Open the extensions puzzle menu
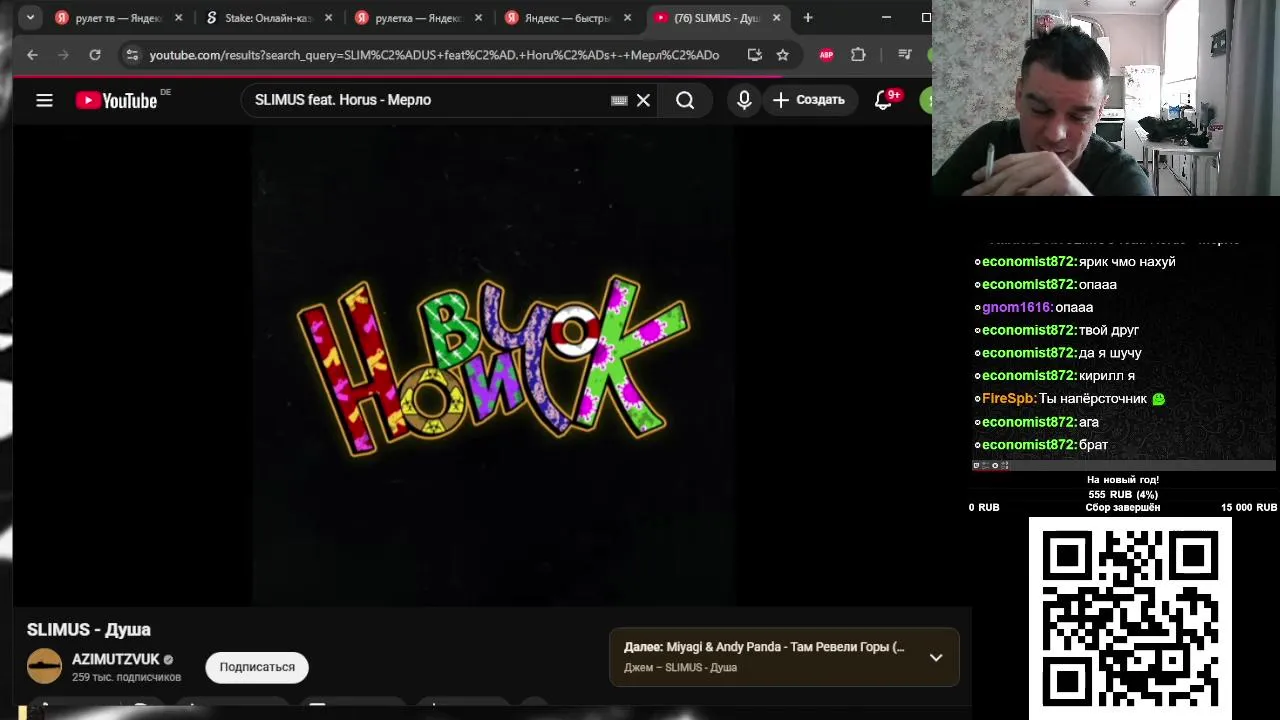The height and width of the screenshot is (720, 1280). coord(858,55)
